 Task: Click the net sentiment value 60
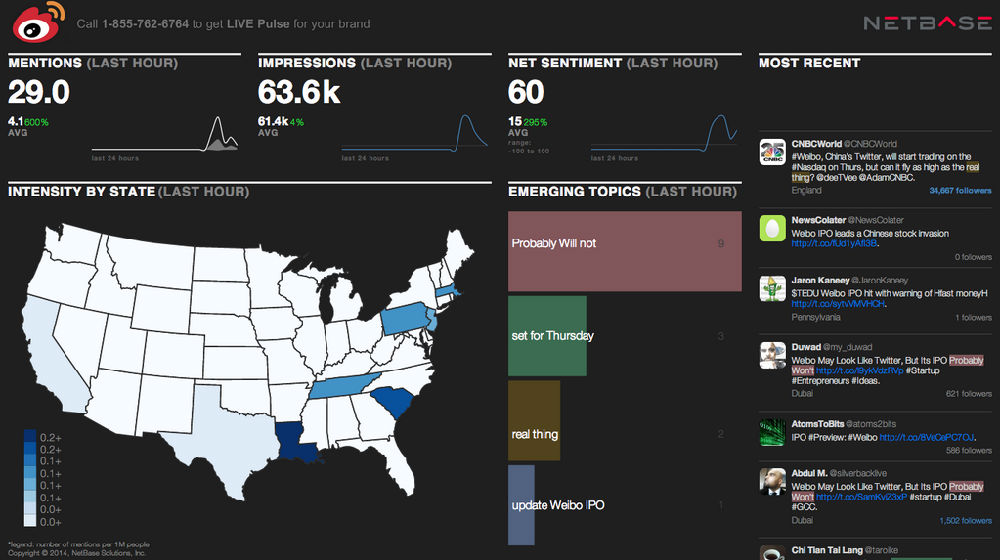click(x=526, y=92)
